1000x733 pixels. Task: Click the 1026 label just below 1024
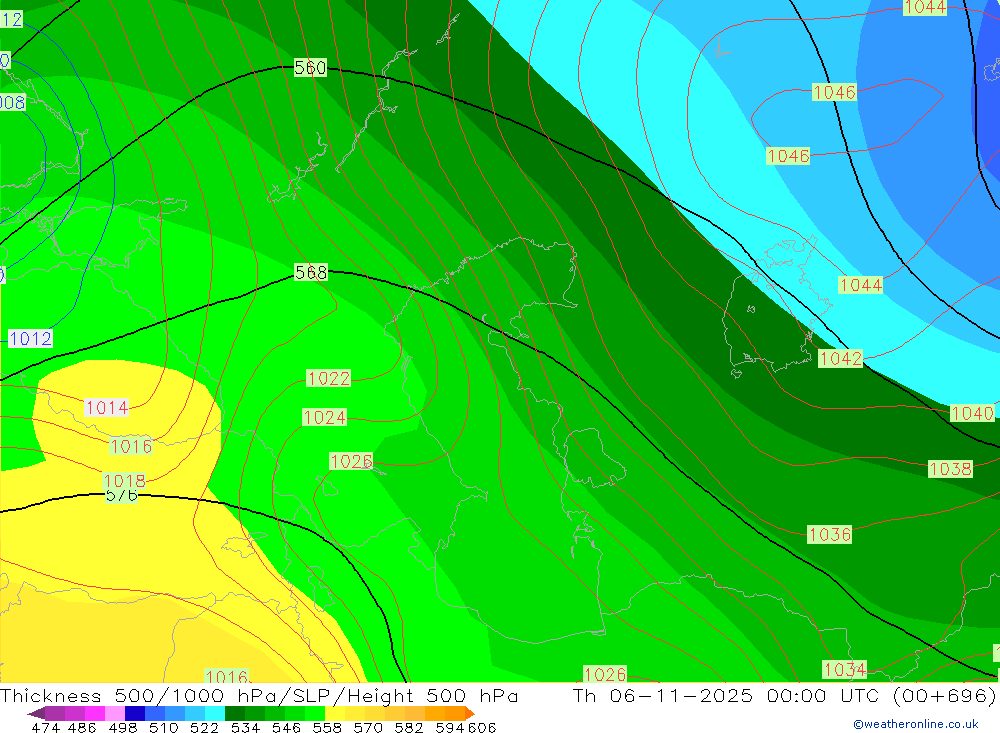click(x=351, y=461)
